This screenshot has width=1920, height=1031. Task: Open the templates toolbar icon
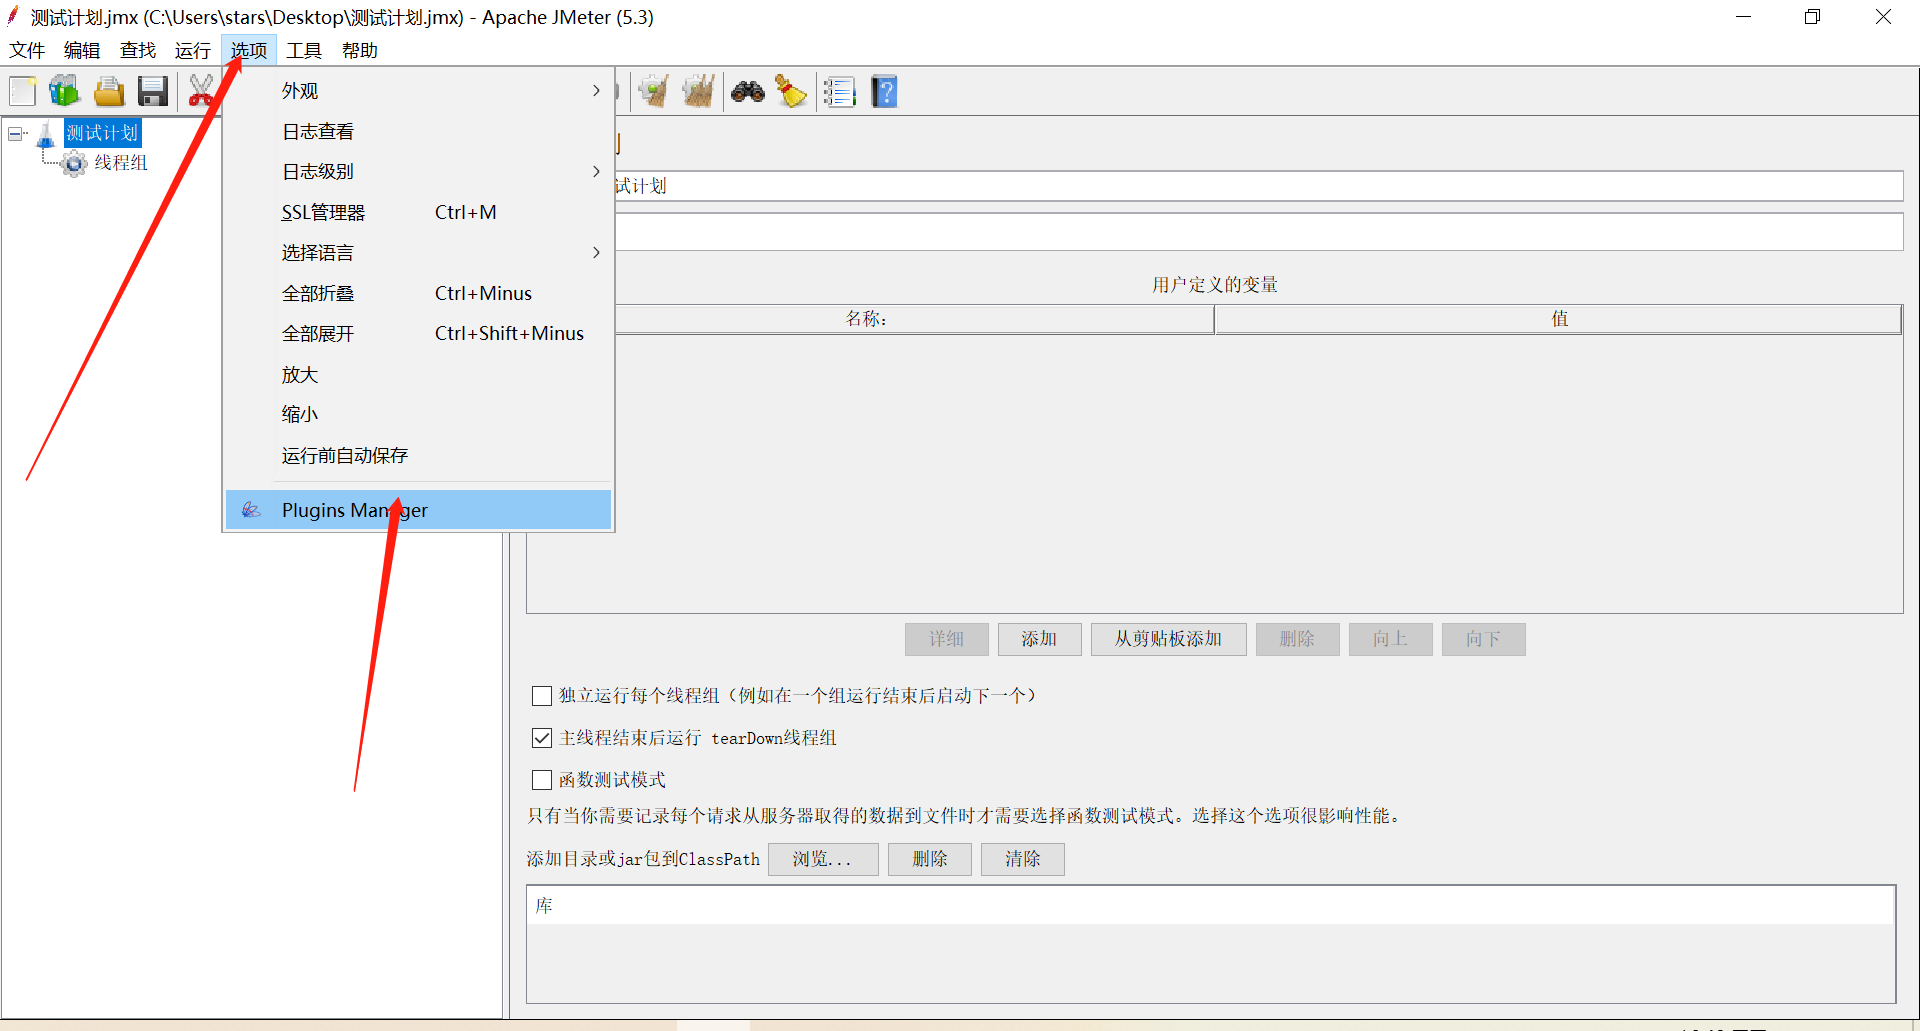pyautogui.click(x=64, y=91)
